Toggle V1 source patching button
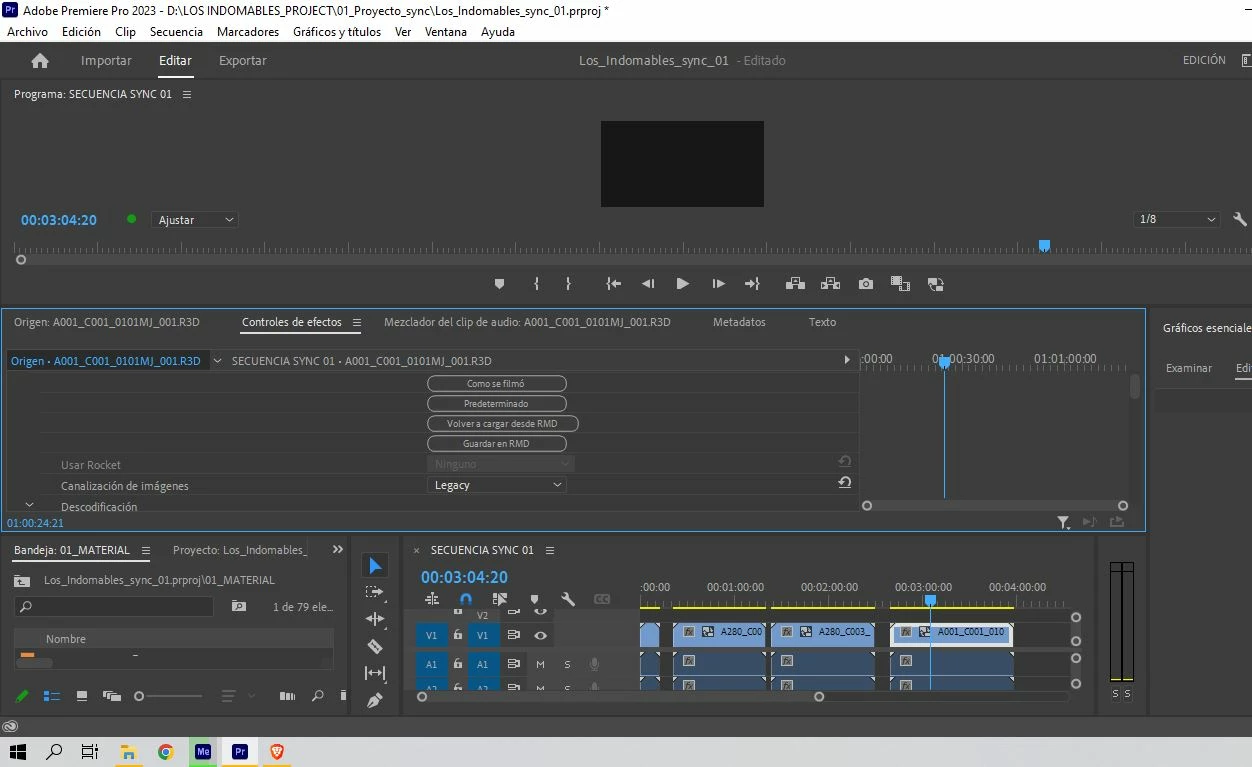The width and height of the screenshot is (1252, 767). (432, 635)
